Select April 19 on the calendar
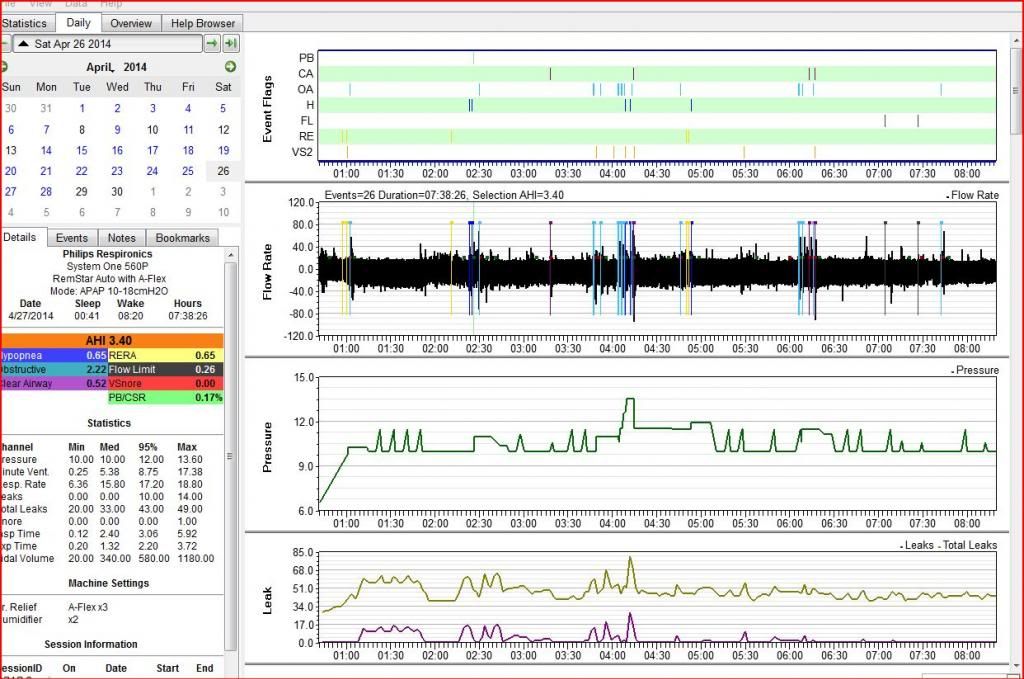The height and width of the screenshot is (679, 1024). pos(223,150)
